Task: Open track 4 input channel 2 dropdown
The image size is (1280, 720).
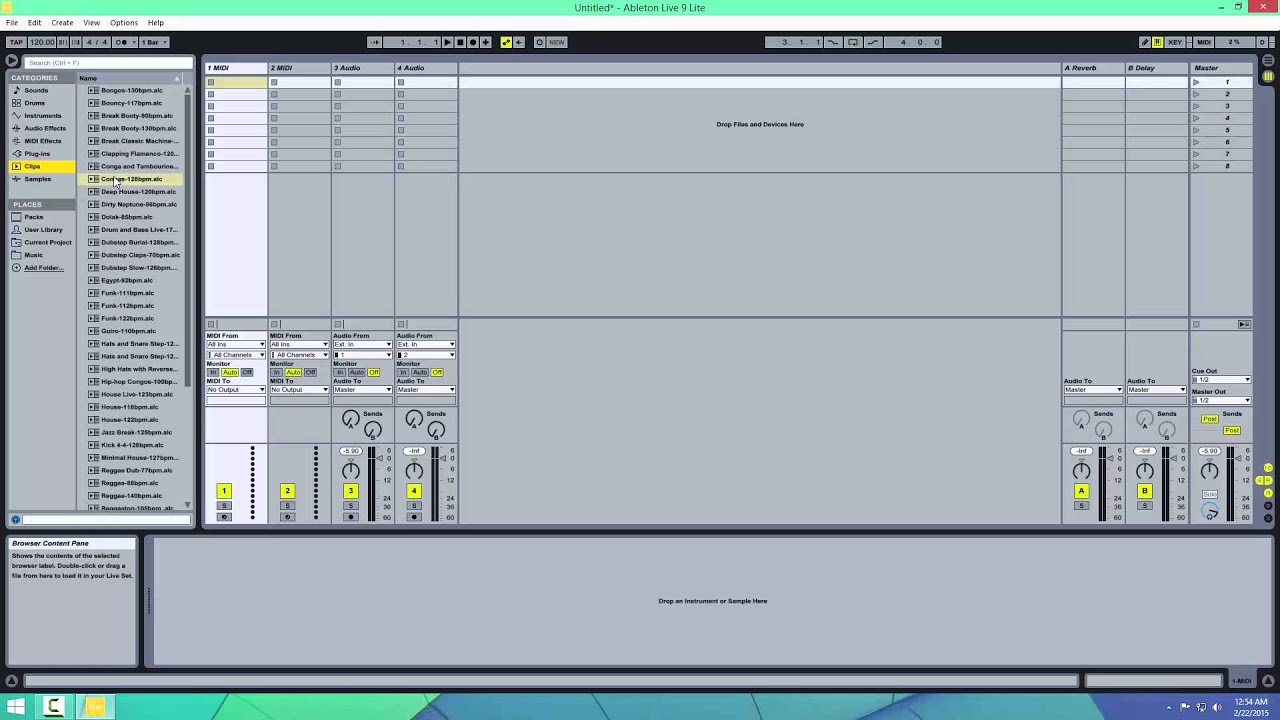Action: [x=426, y=355]
